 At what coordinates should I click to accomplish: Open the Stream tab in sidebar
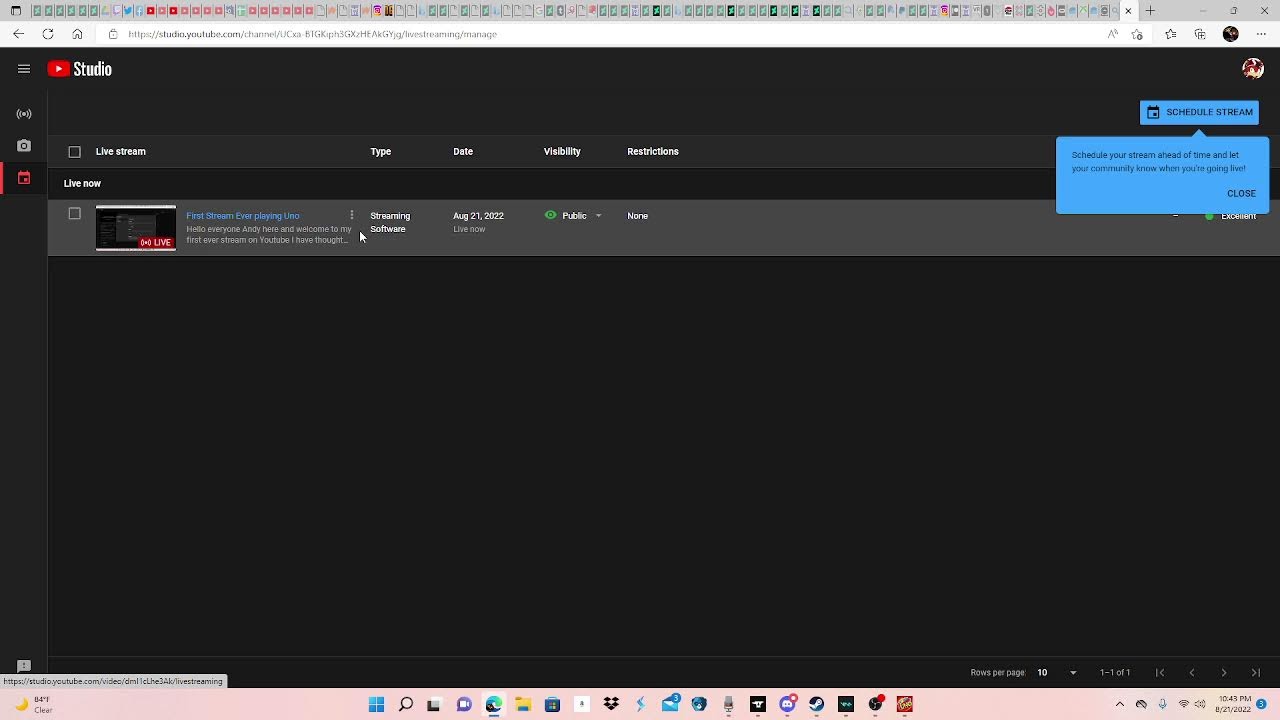pyautogui.click(x=24, y=114)
